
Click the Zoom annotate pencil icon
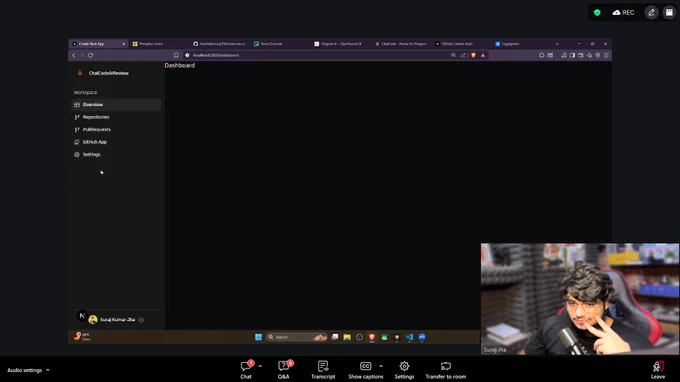point(651,13)
